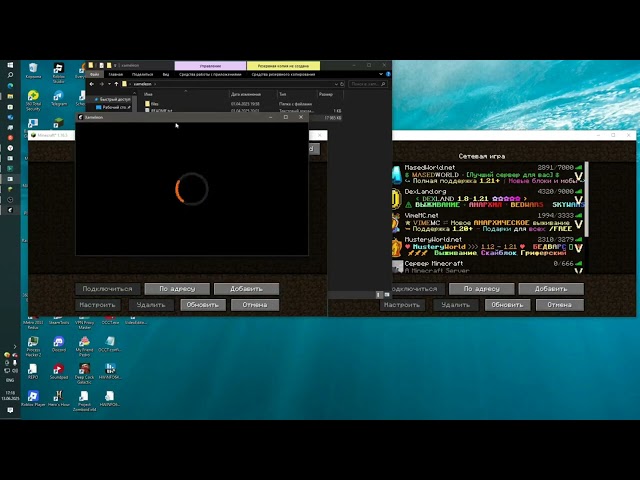640x480 pixels.
Task: Open the Process Hacker 2 desktop shortcut
Action: click(33, 346)
